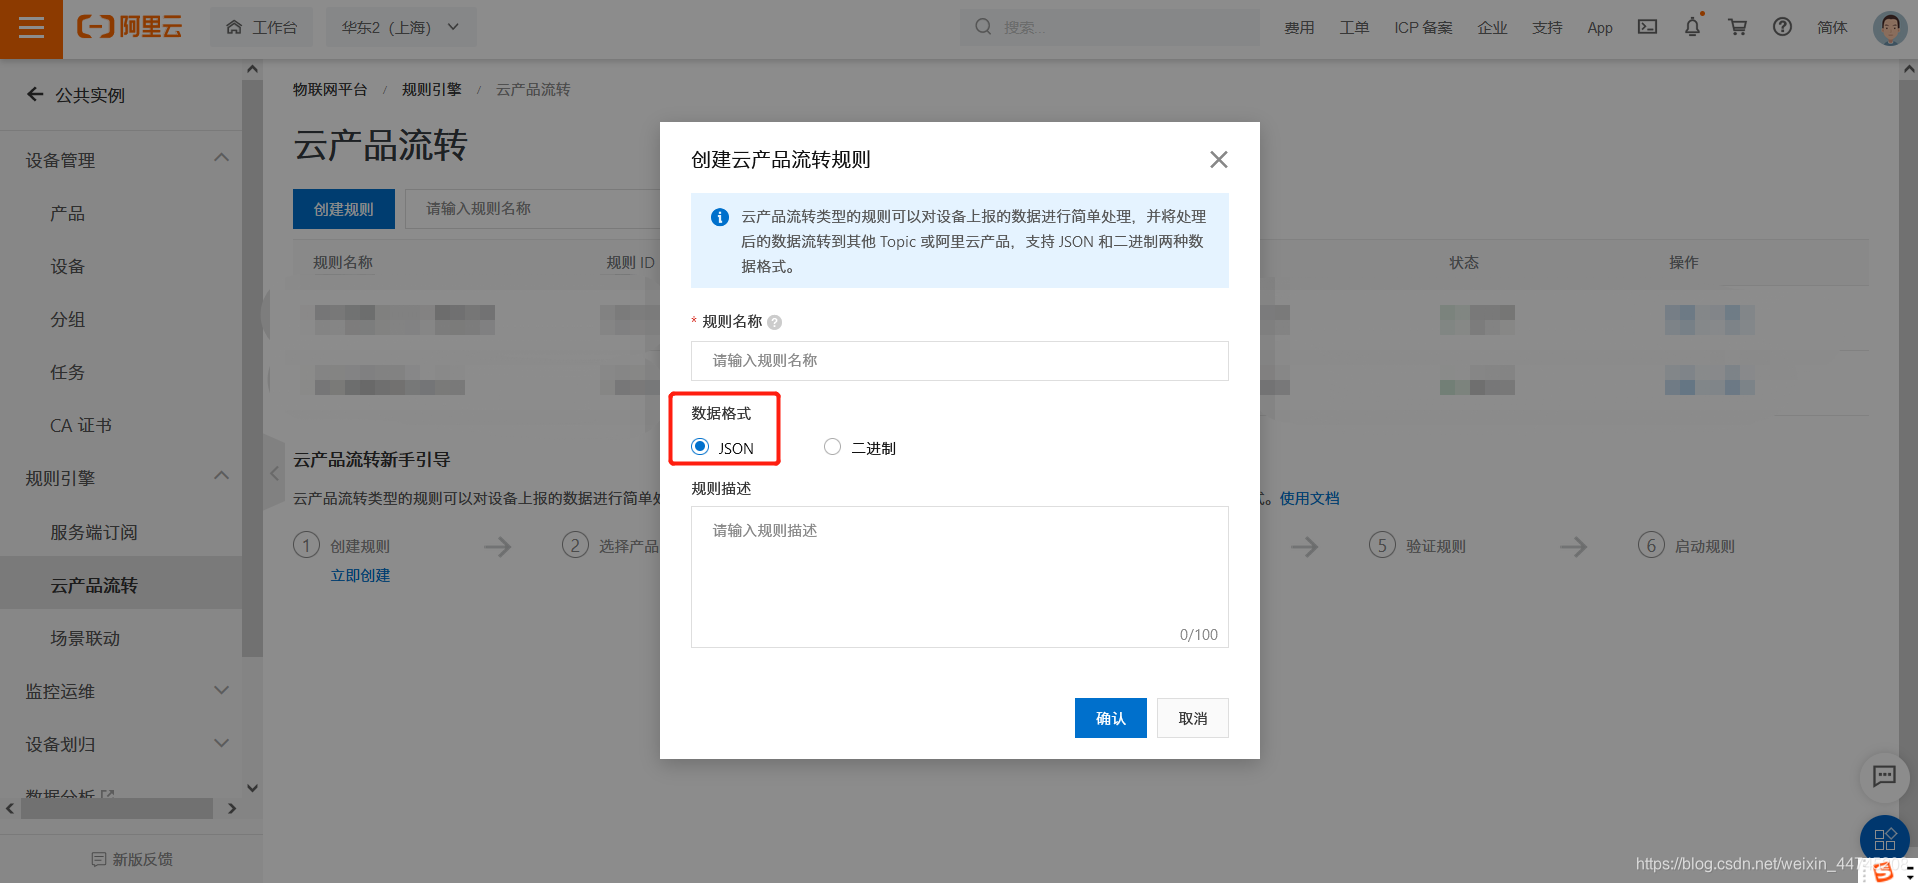Click the page scroll-up arrow
This screenshot has width=1918, height=883.
click(x=1909, y=69)
